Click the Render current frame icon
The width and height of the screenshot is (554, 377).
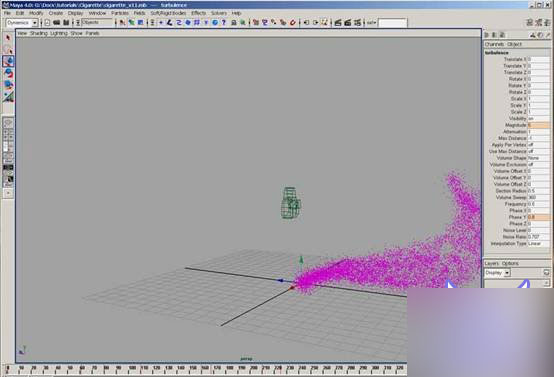[x=338, y=23]
